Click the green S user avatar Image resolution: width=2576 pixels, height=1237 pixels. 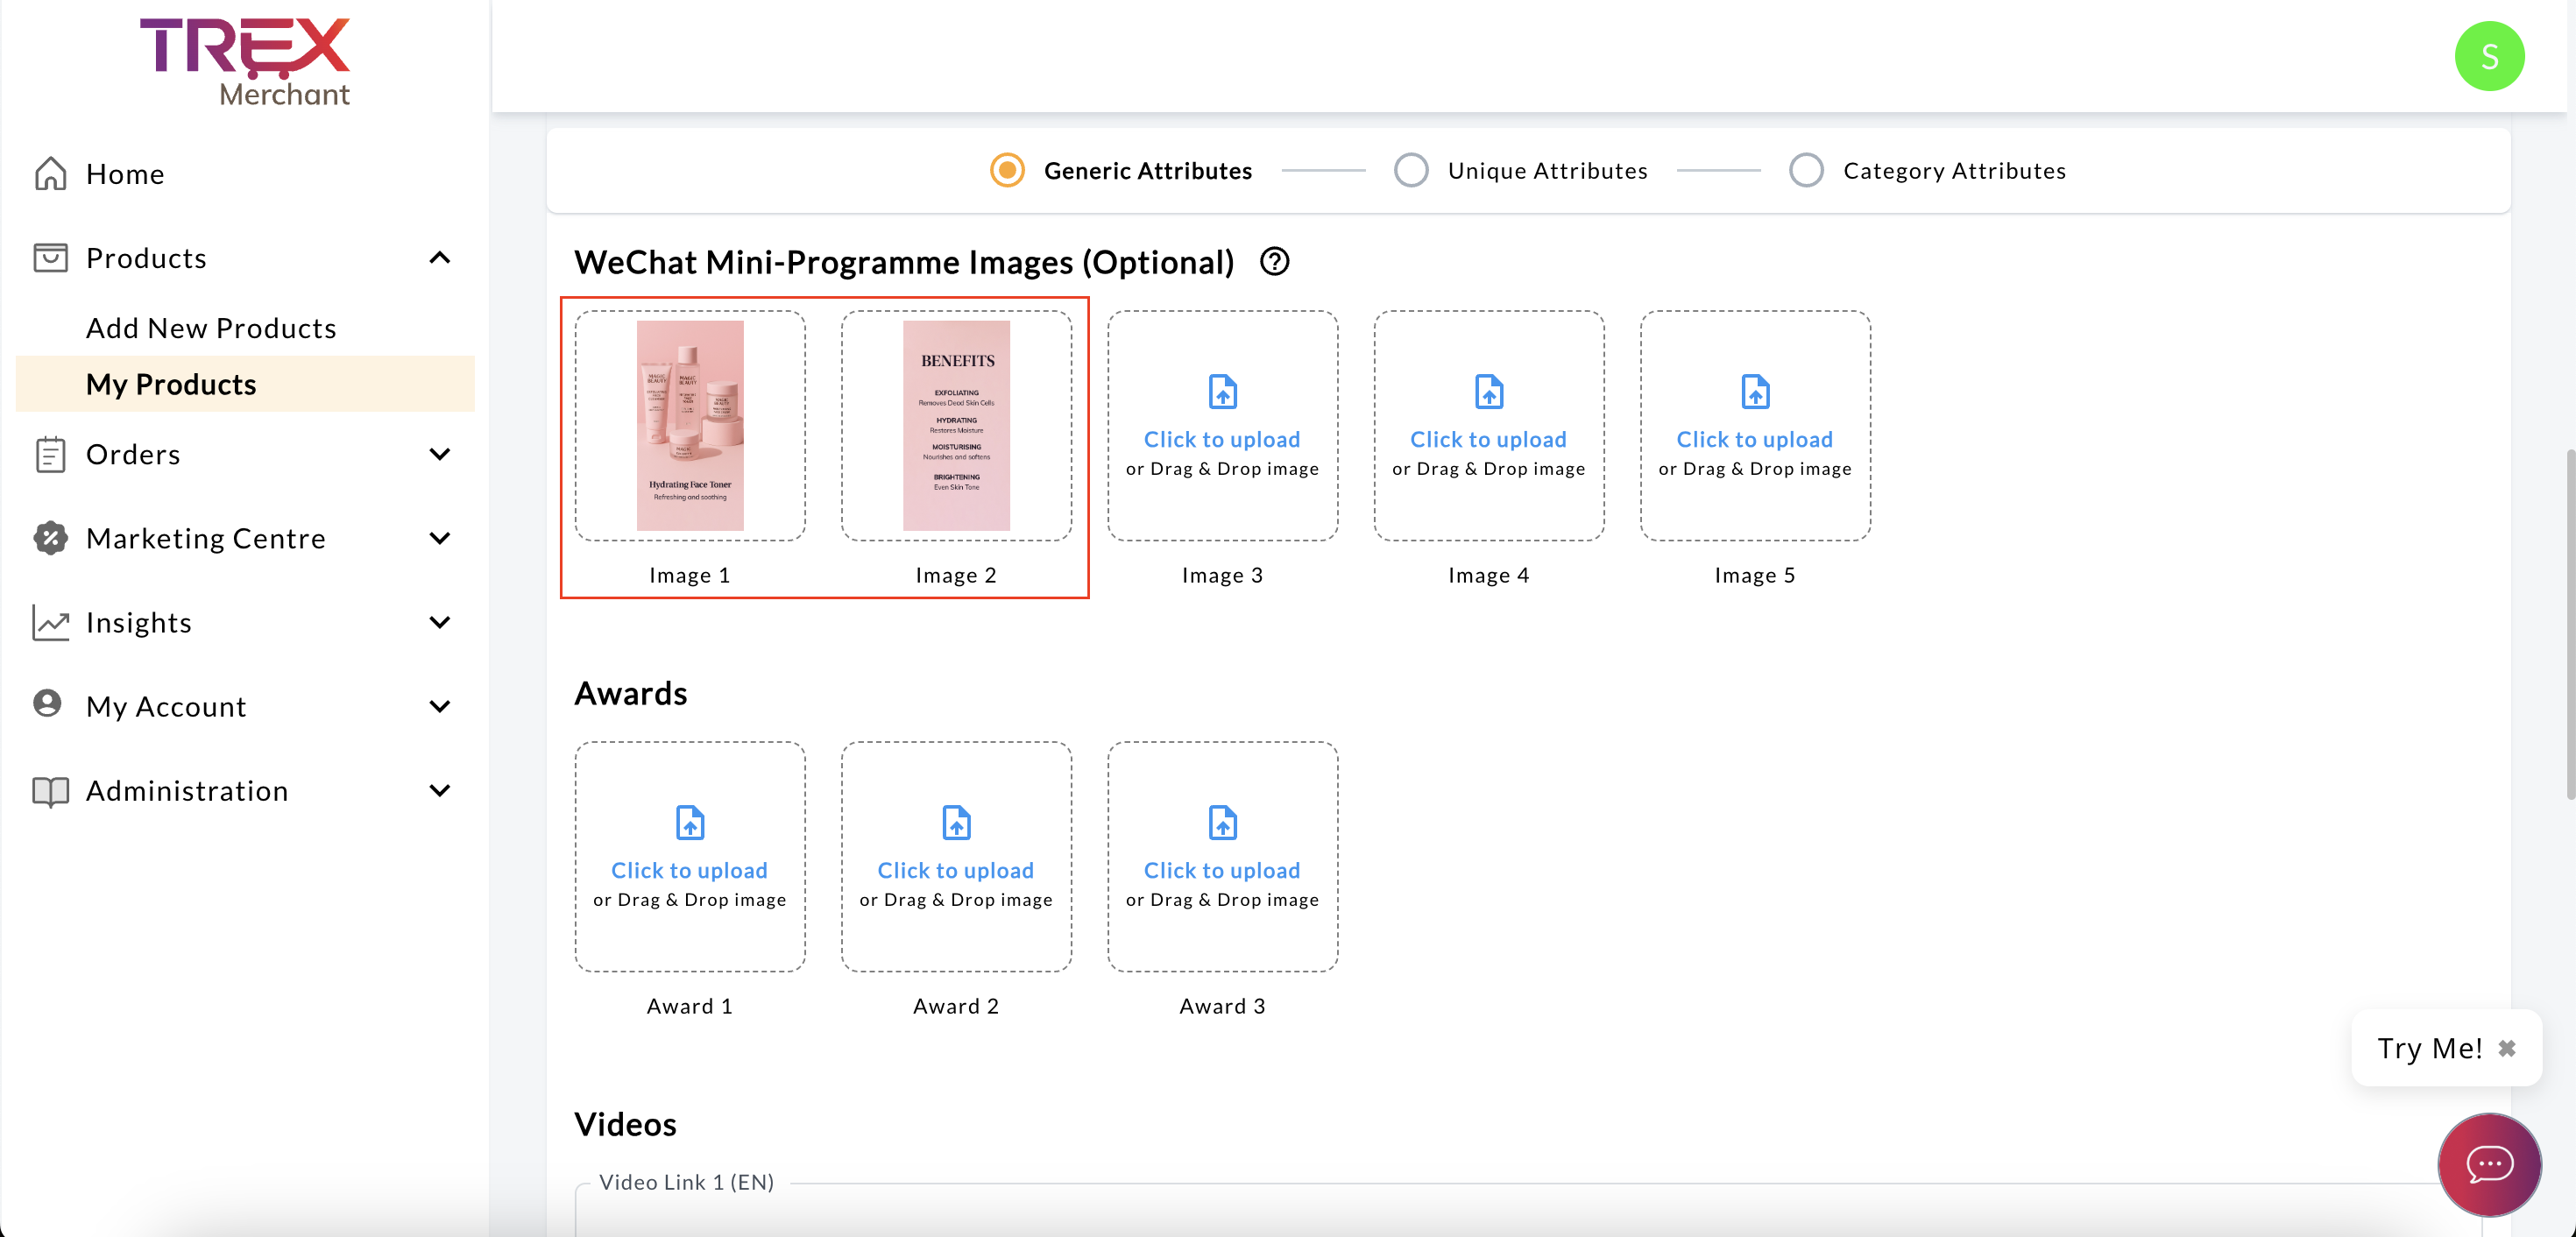(x=2488, y=57)
